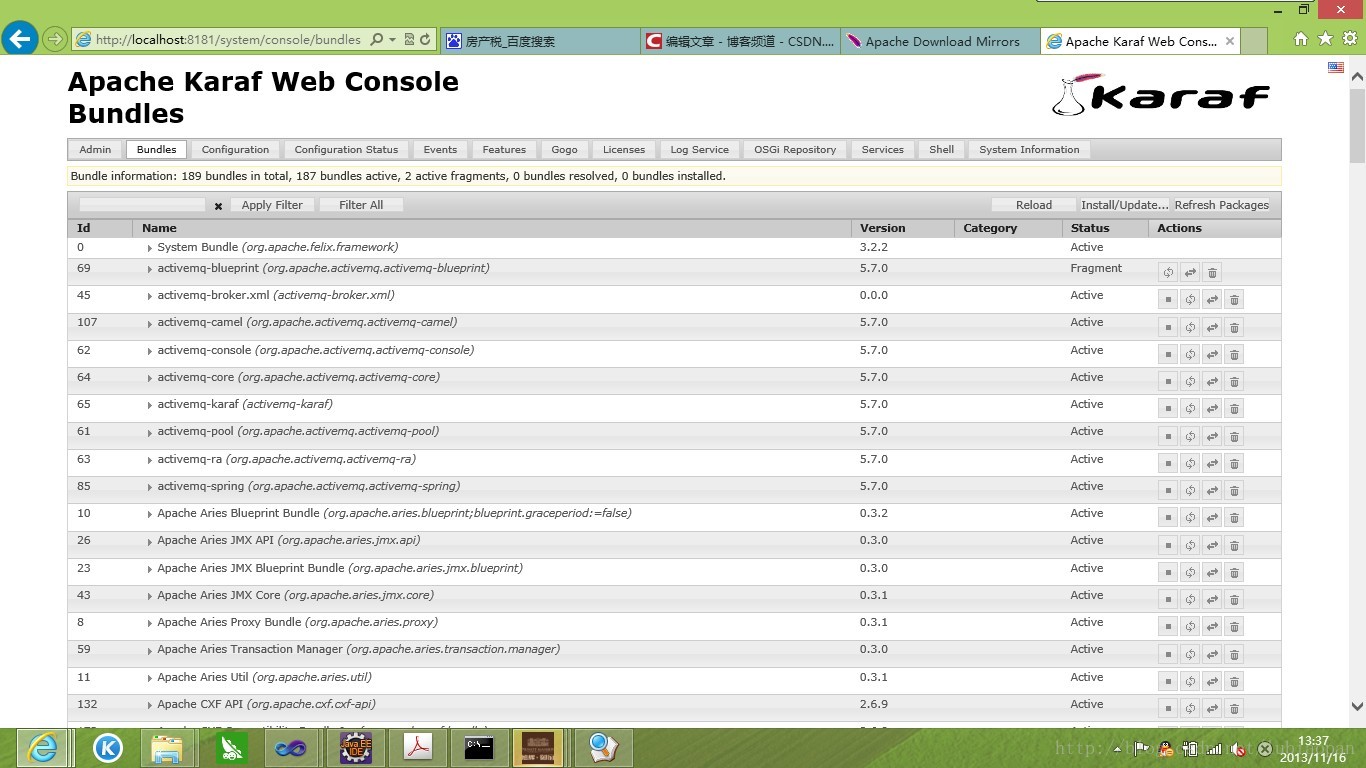This screenshot has width=1366, height=768.
Task: Update the activemq-broker.xml bundle
Action: 1212,300
